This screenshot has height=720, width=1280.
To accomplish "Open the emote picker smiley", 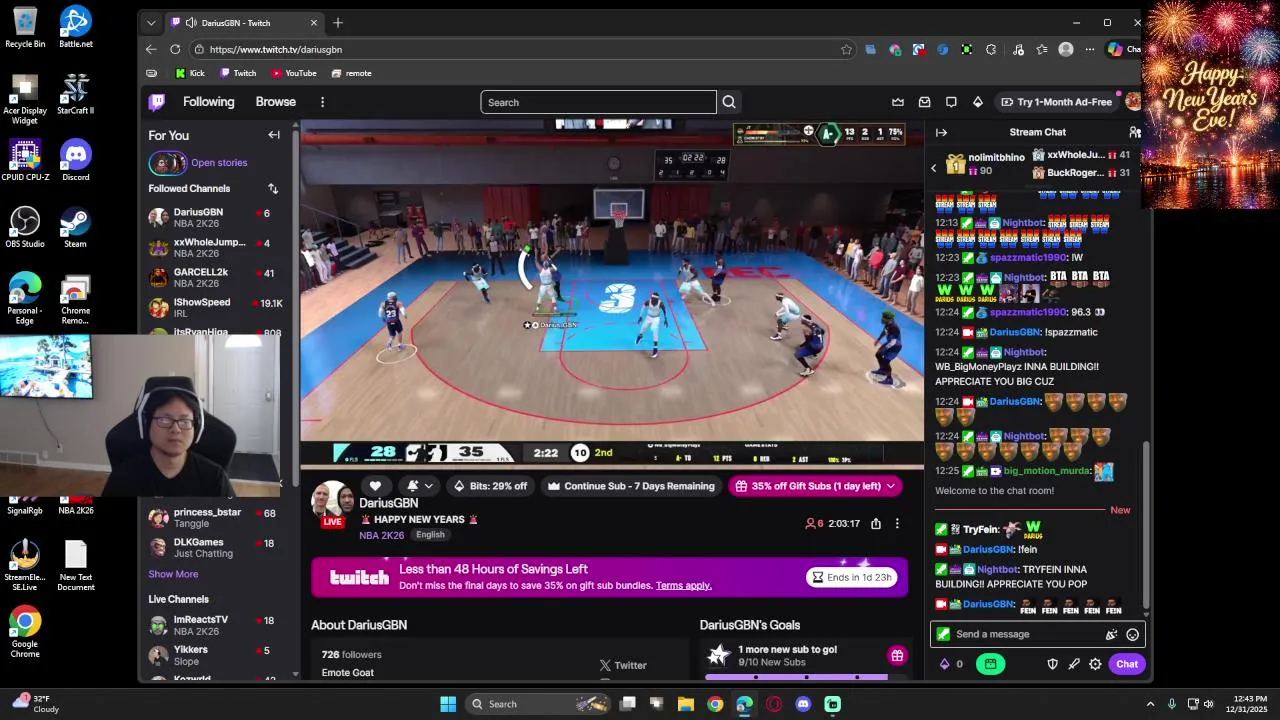I will pyautogui.click(x=1132, y=634).
